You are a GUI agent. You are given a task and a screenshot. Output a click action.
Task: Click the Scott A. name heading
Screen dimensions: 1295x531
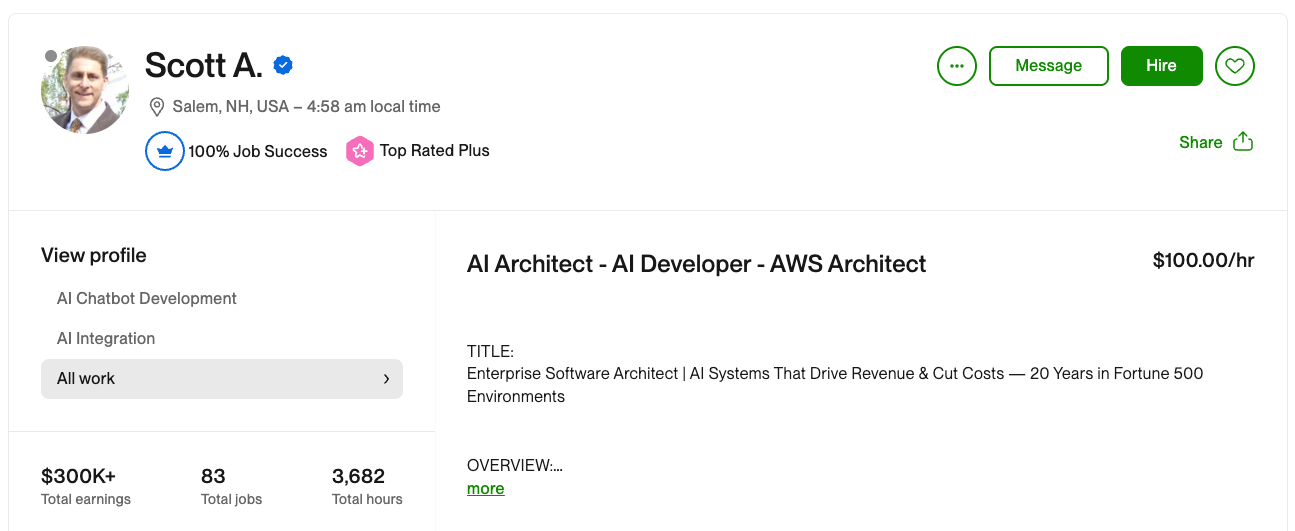click(204, 66)
